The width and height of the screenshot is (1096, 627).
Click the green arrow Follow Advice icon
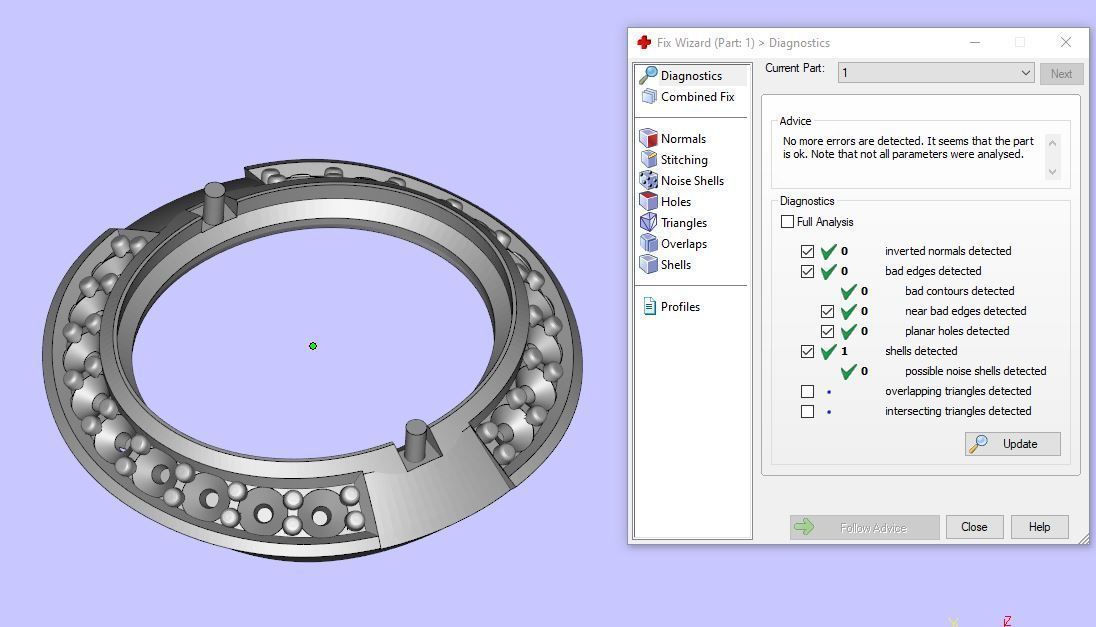(x=804, y=527)
